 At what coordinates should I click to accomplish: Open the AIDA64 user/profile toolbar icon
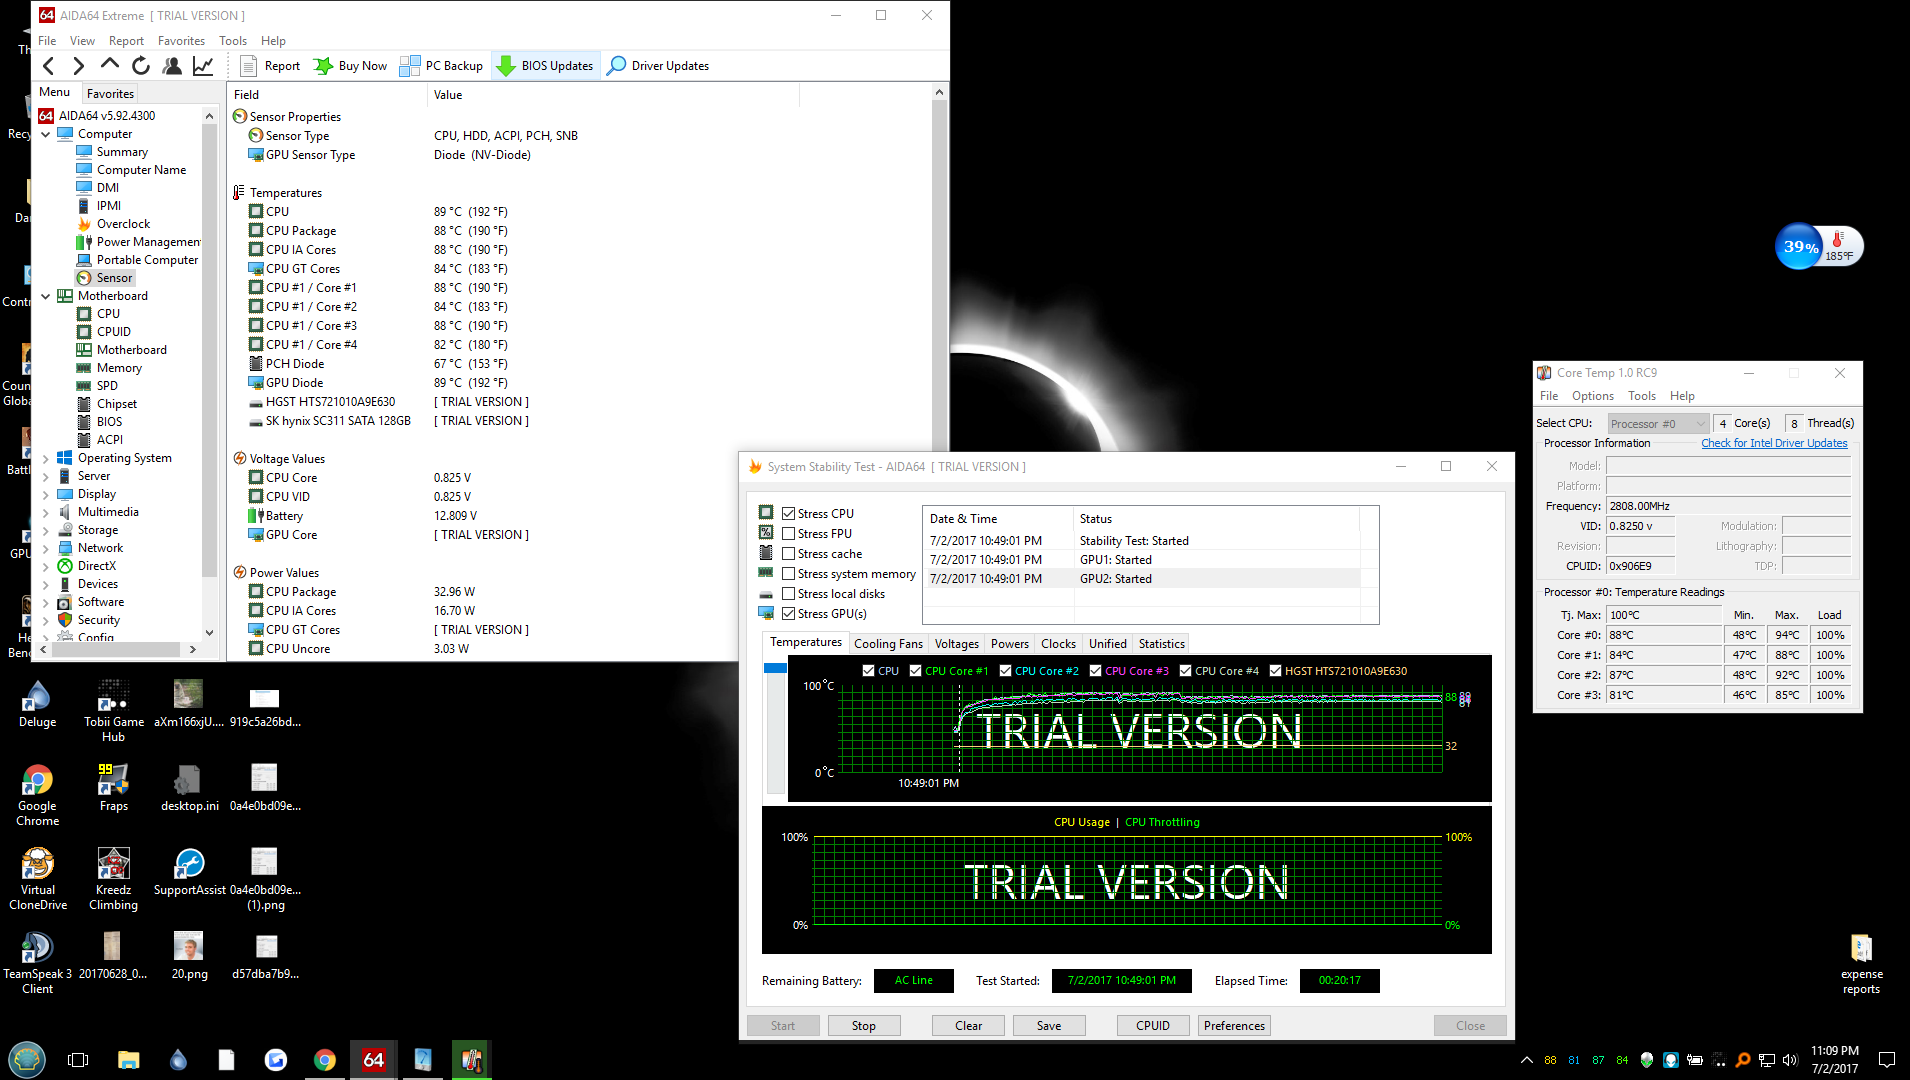click(172, 66)
